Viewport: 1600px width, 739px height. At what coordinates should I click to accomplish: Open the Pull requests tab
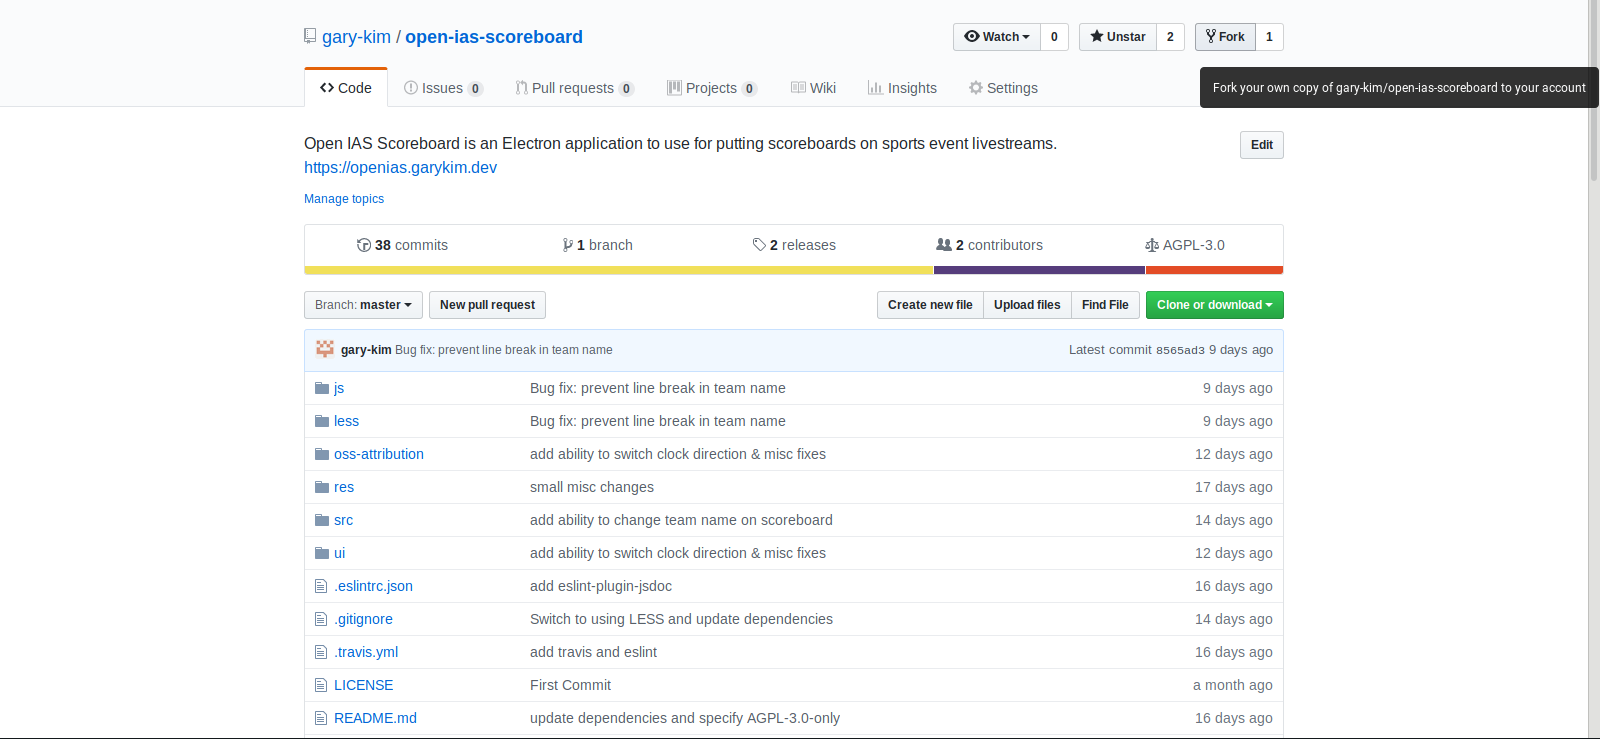click(x=575, y=88)
